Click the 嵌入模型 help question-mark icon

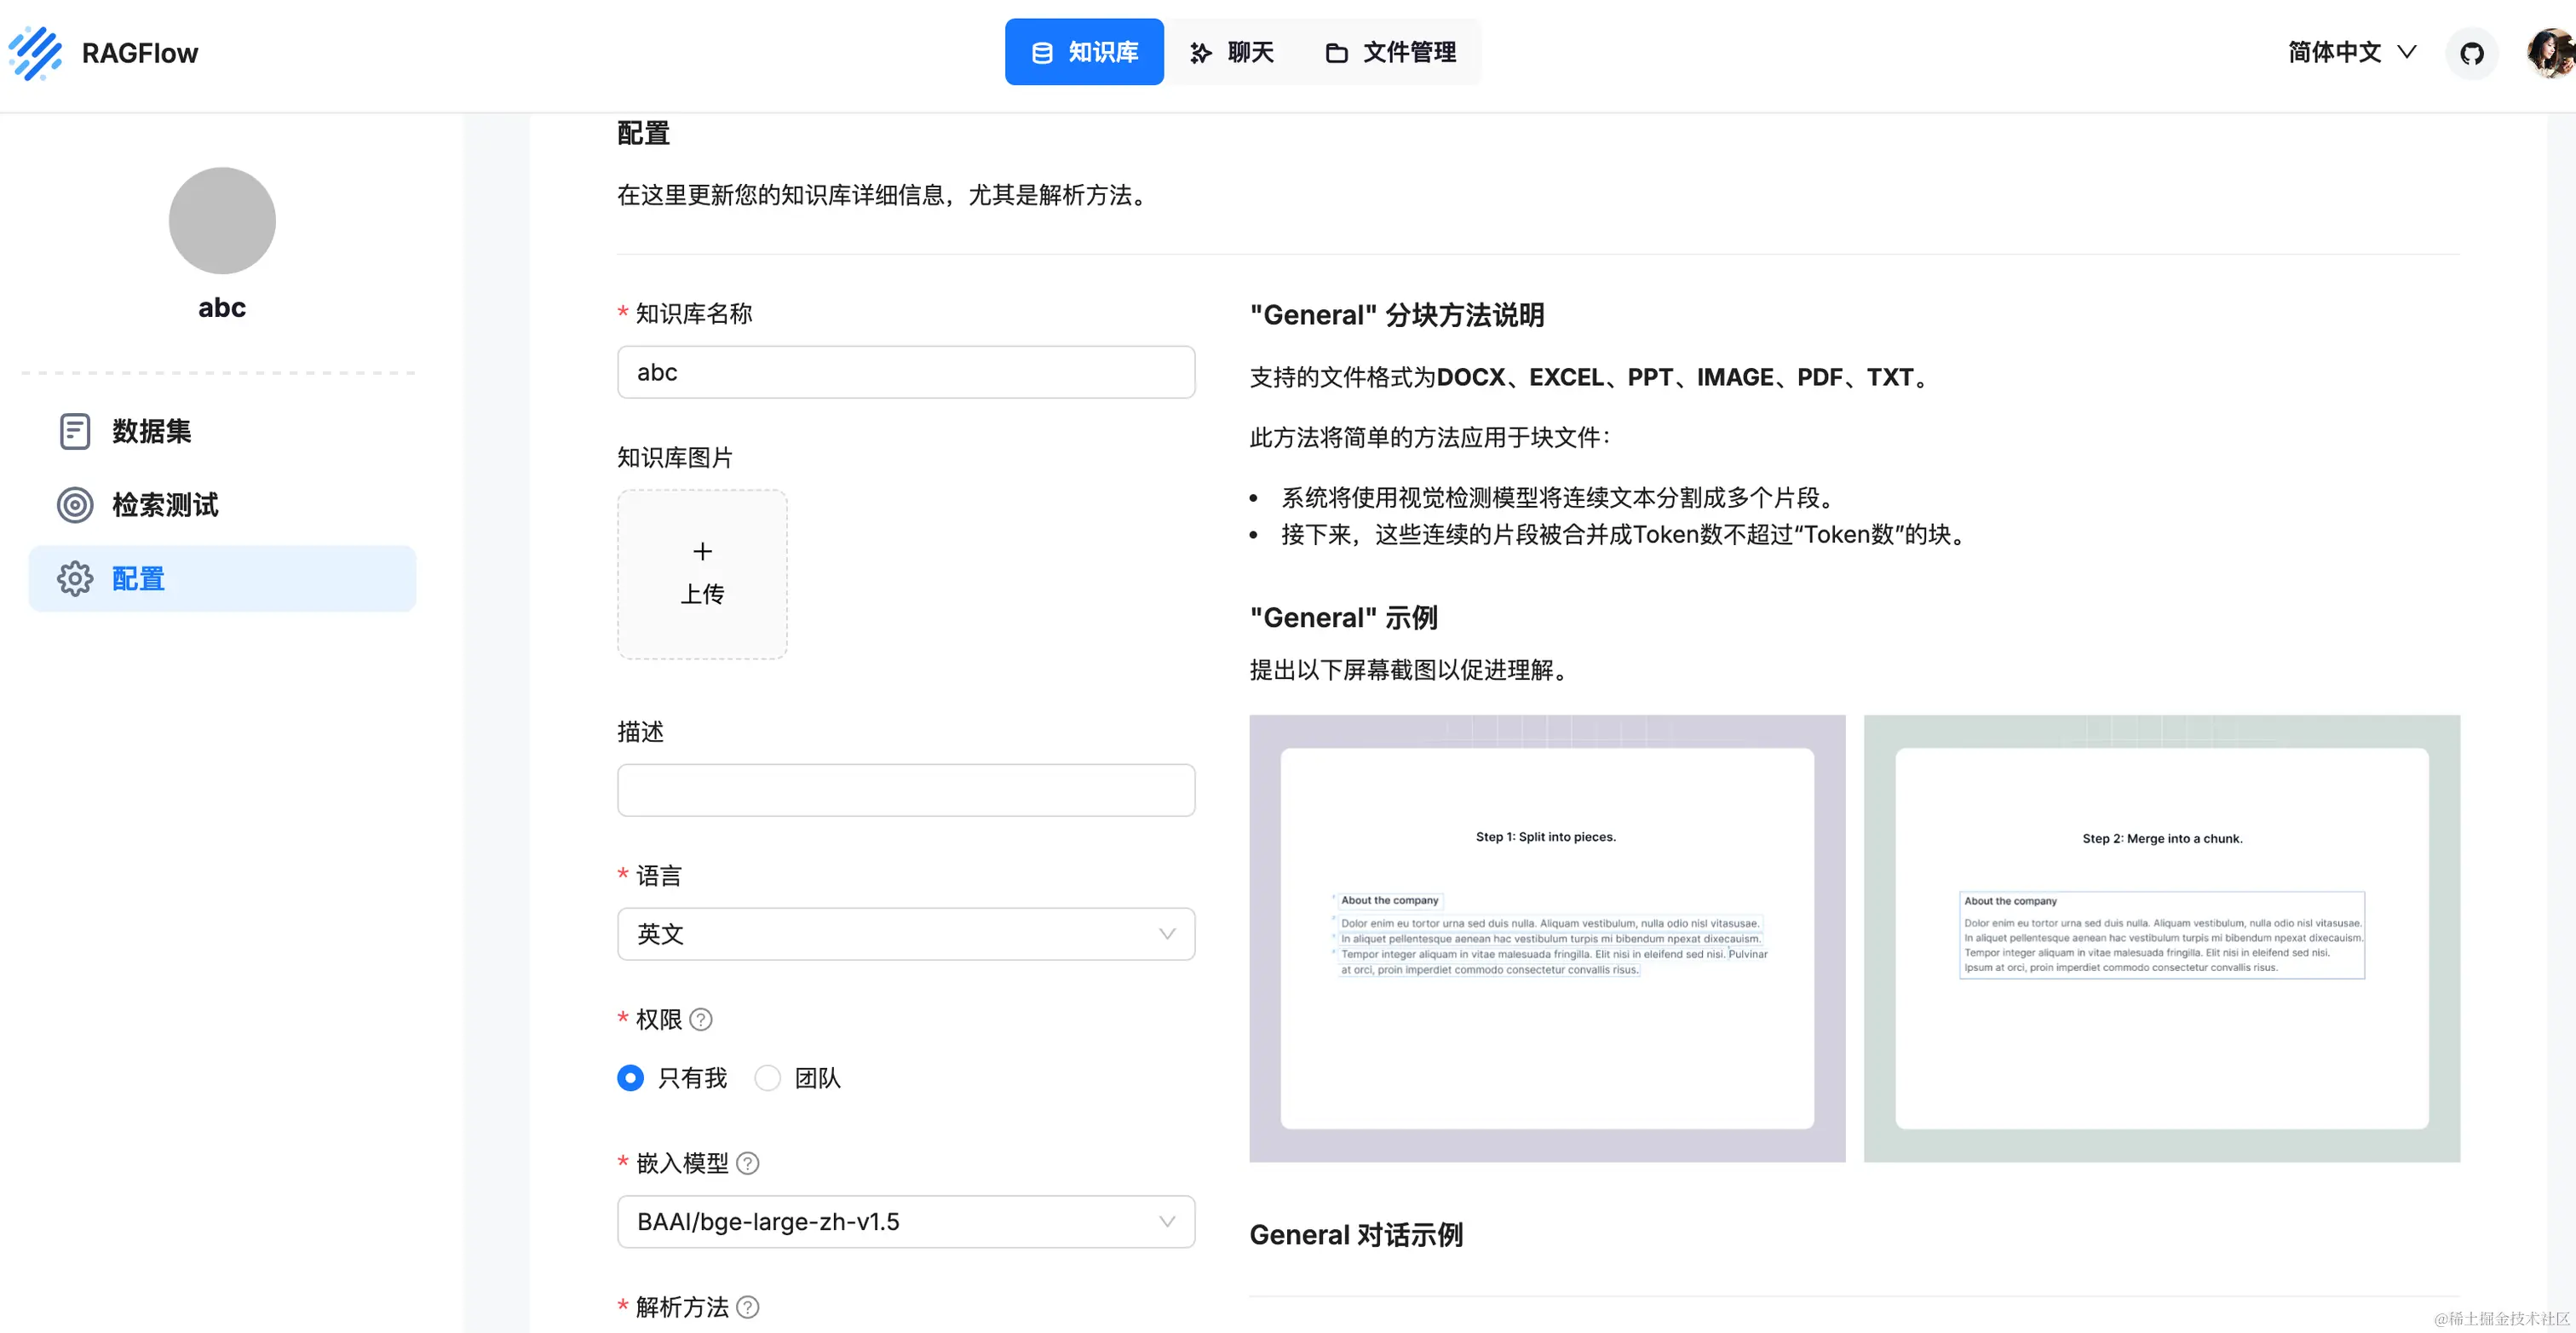click(747, 1163)
